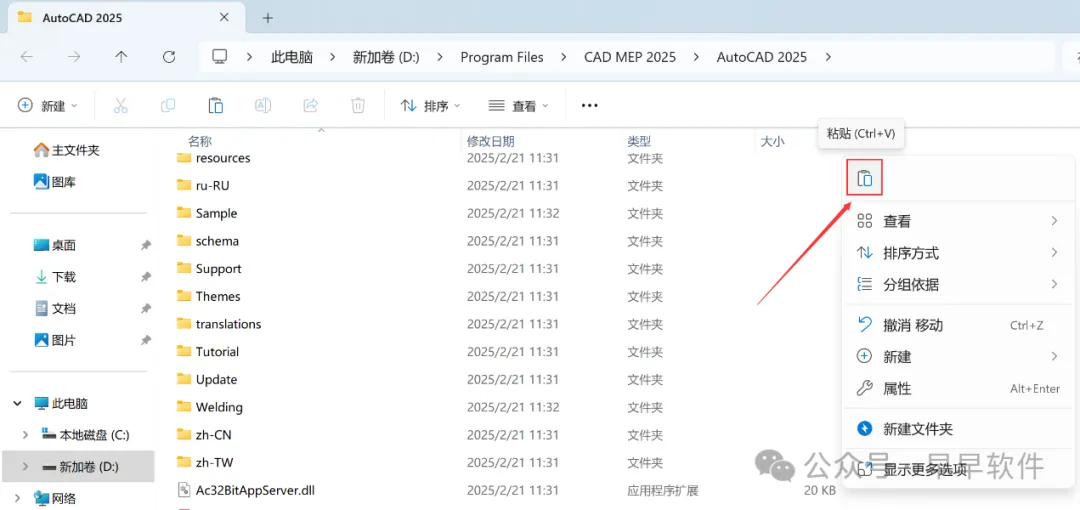Screen dimensions: 1080x510
Task: Go back with the left arrow
Action: 27,57
